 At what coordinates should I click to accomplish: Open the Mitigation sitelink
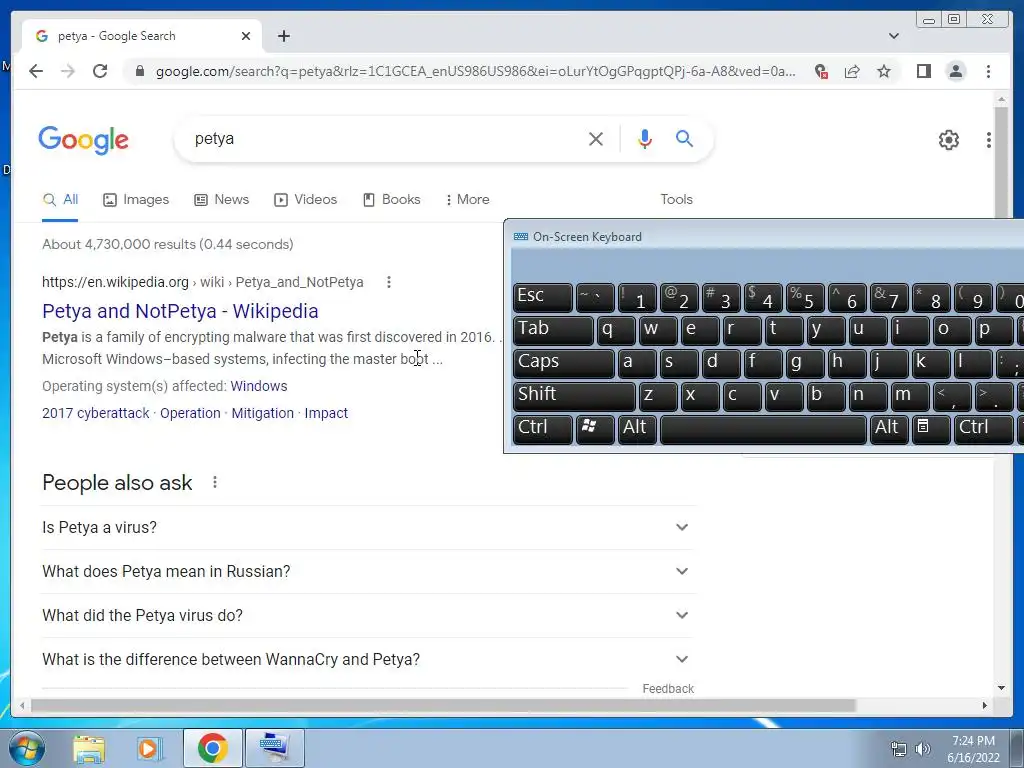(x=263, y=413)
